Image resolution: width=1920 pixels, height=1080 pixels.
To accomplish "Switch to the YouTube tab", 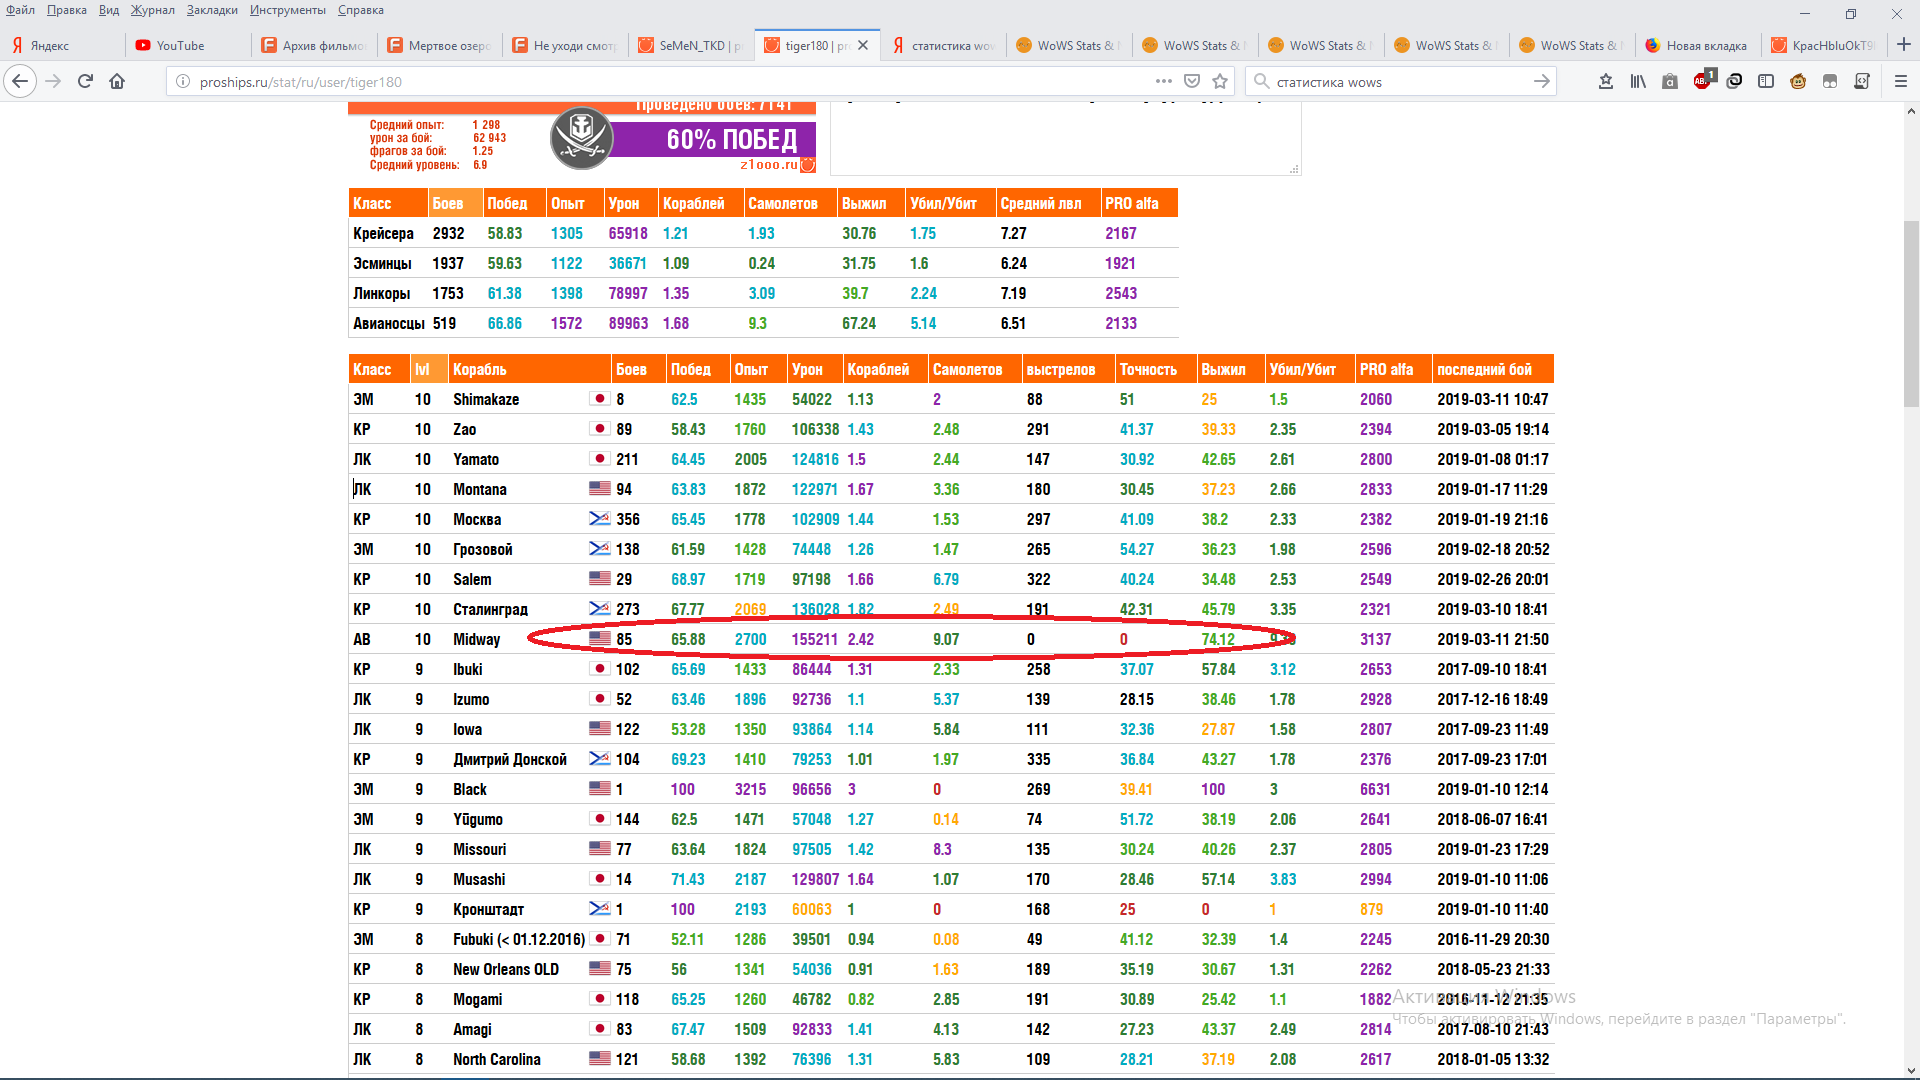I will (x=190, y=45).
